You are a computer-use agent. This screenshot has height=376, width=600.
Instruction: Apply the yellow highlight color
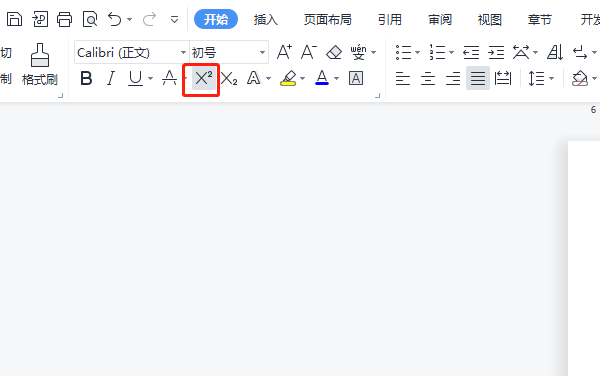click(x=288, y=78)
